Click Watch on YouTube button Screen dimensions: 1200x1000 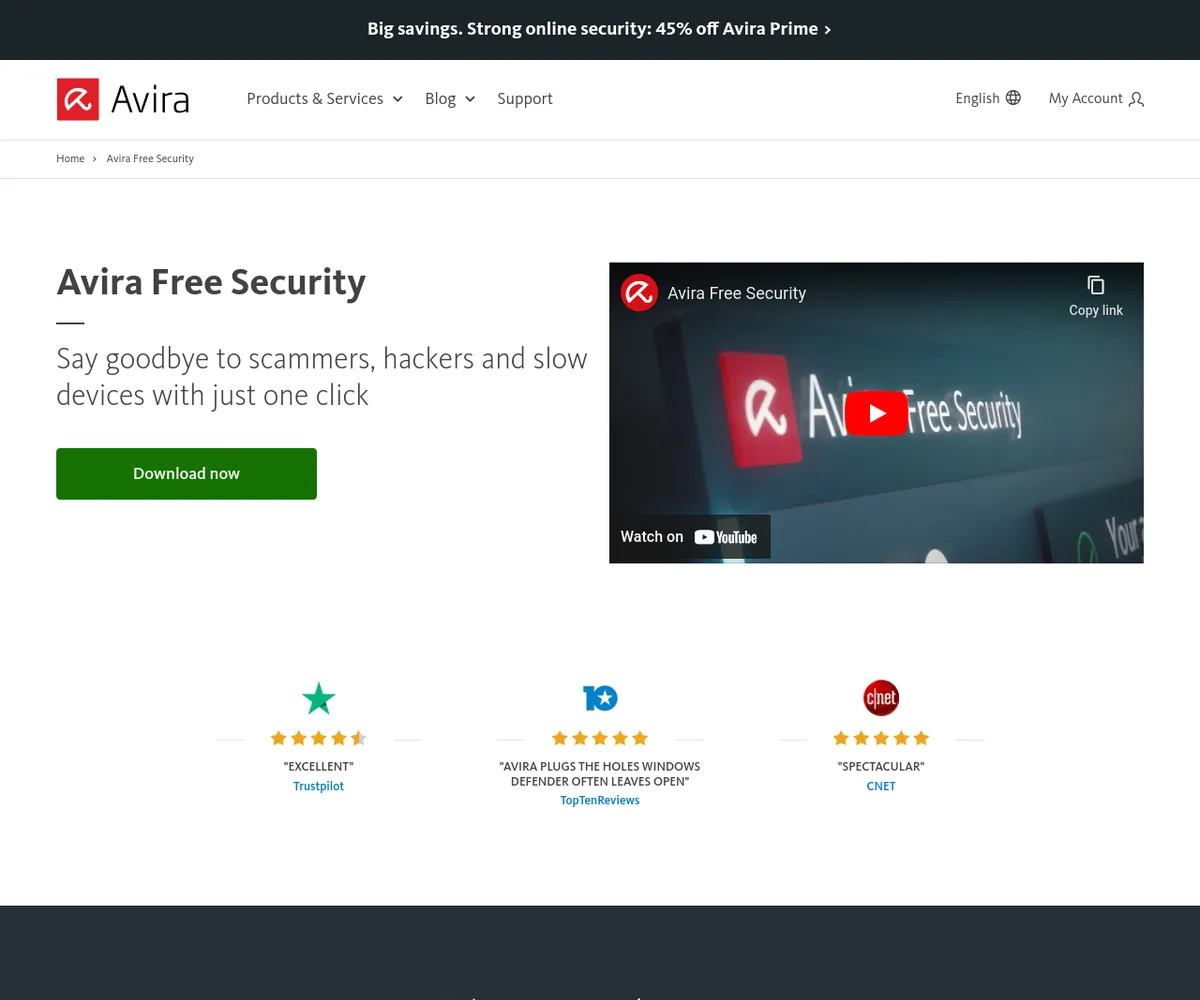pyautogui.click(x=689, y=537)
